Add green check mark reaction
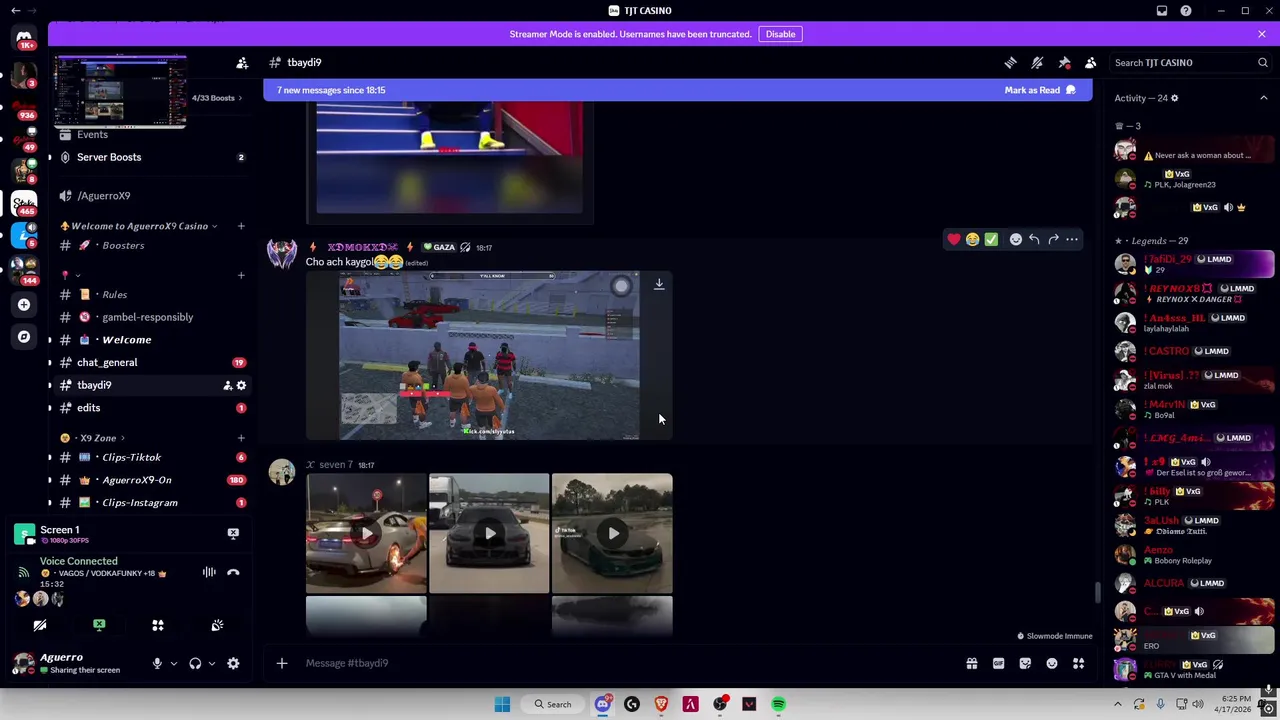This screenshot has height=720, width=1280. pyautogui.click(x=991, y=239)
